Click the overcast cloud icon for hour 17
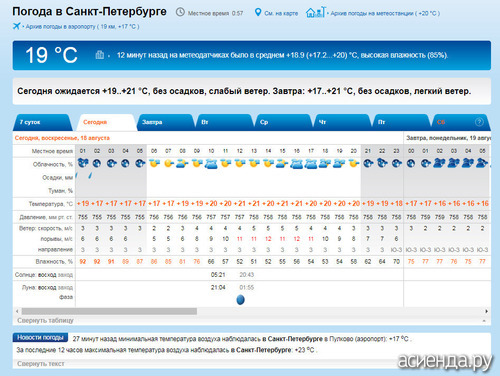The image size is (500, 376). [311, 164]
